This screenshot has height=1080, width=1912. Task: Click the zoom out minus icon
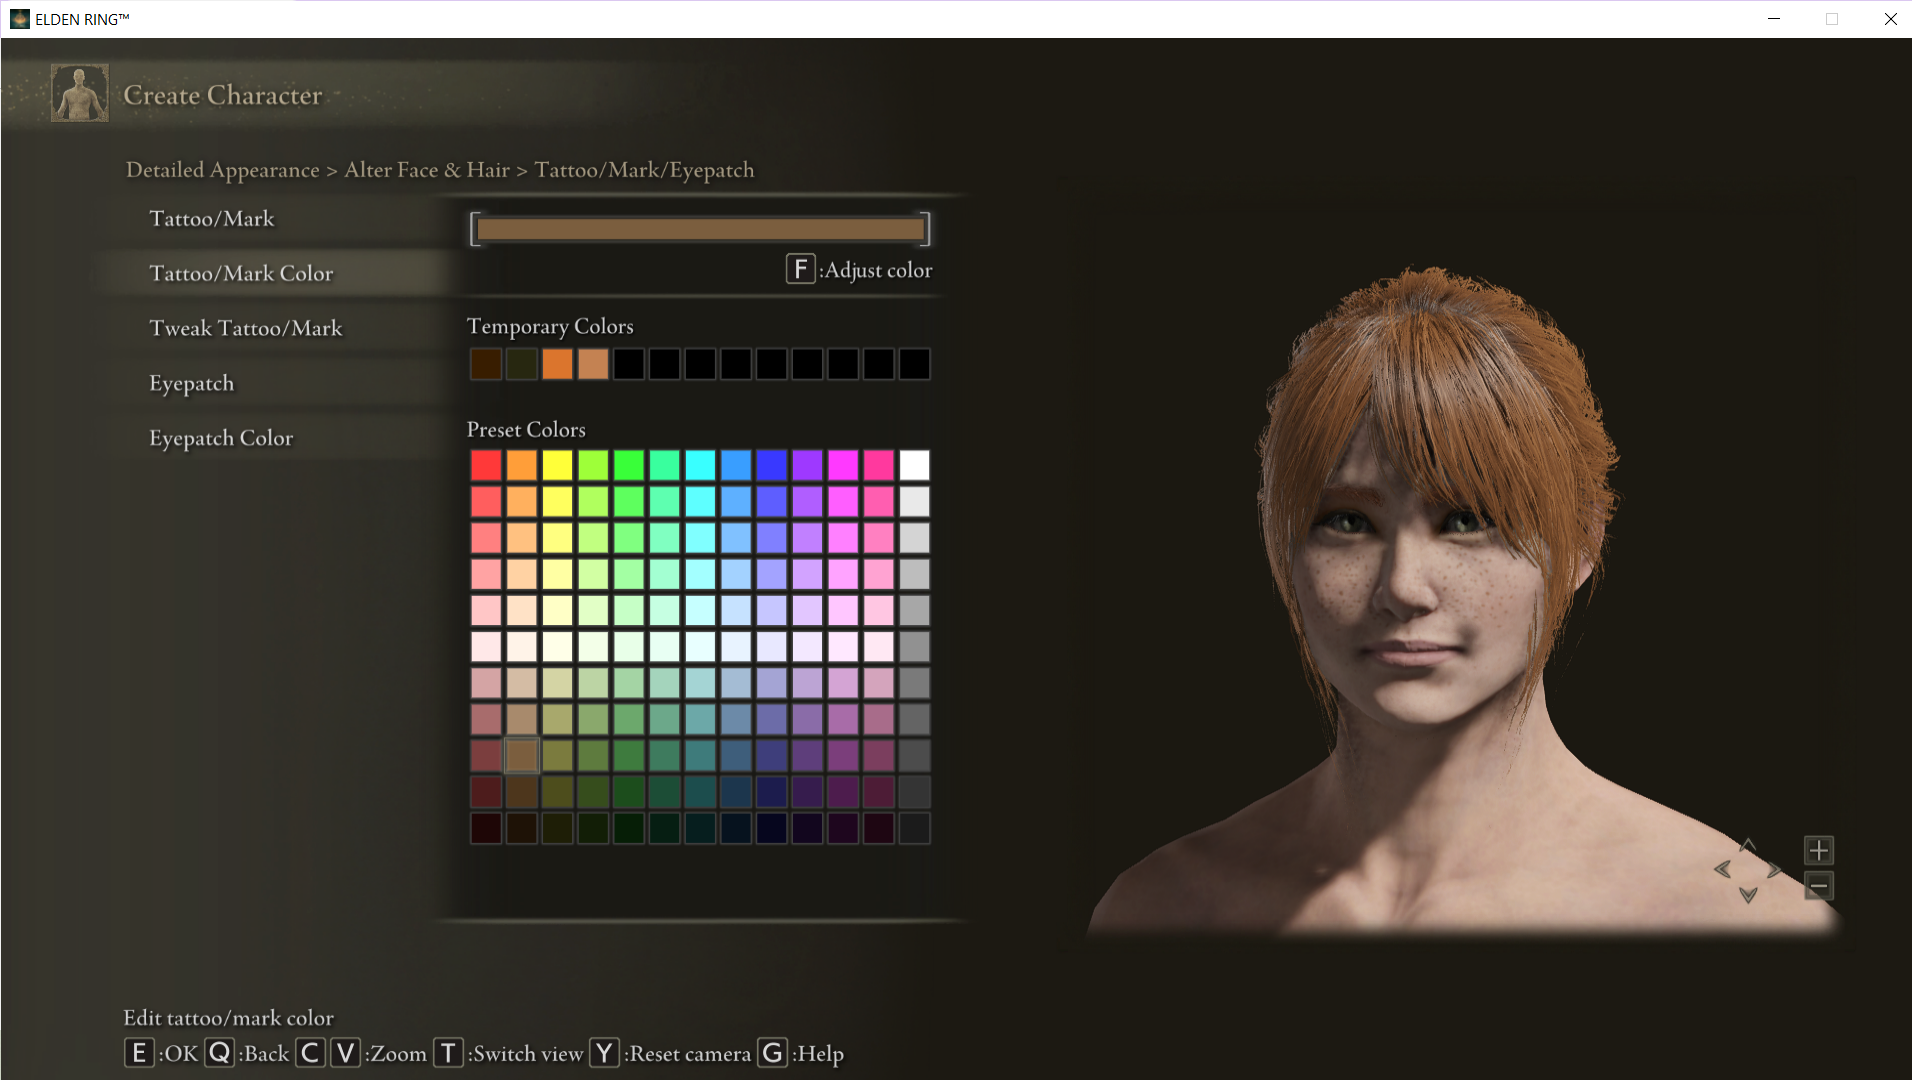[1818, 886]
